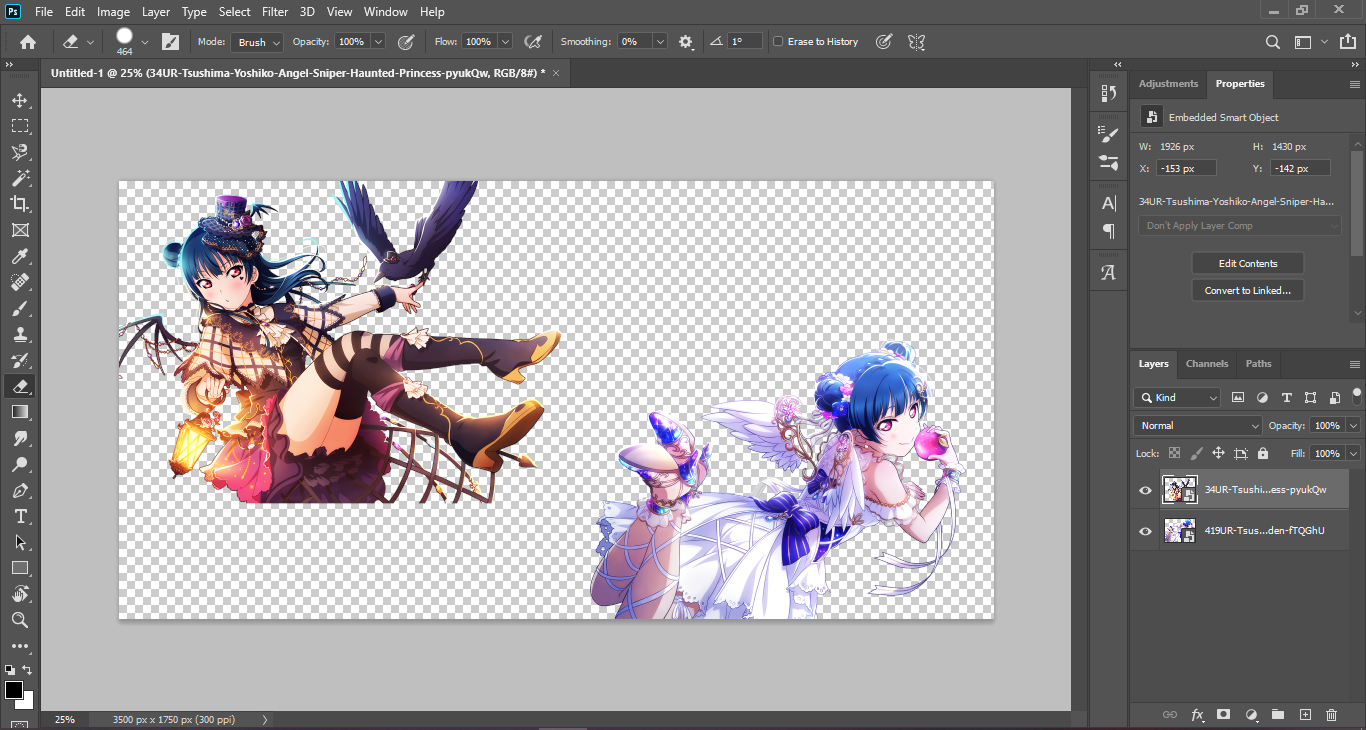This screenshot has width=1366, height=730.
Task: Click the search icon in the options bar
Action: point(1272,42)
